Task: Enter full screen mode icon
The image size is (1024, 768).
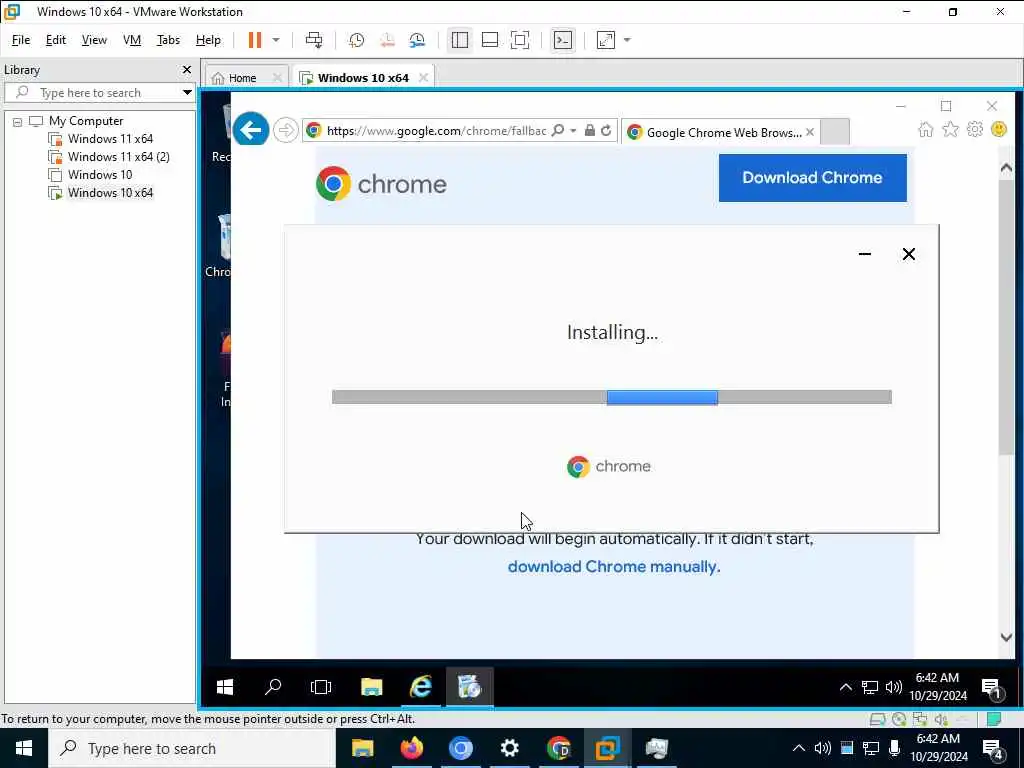Action: click(x=520, y=40)
